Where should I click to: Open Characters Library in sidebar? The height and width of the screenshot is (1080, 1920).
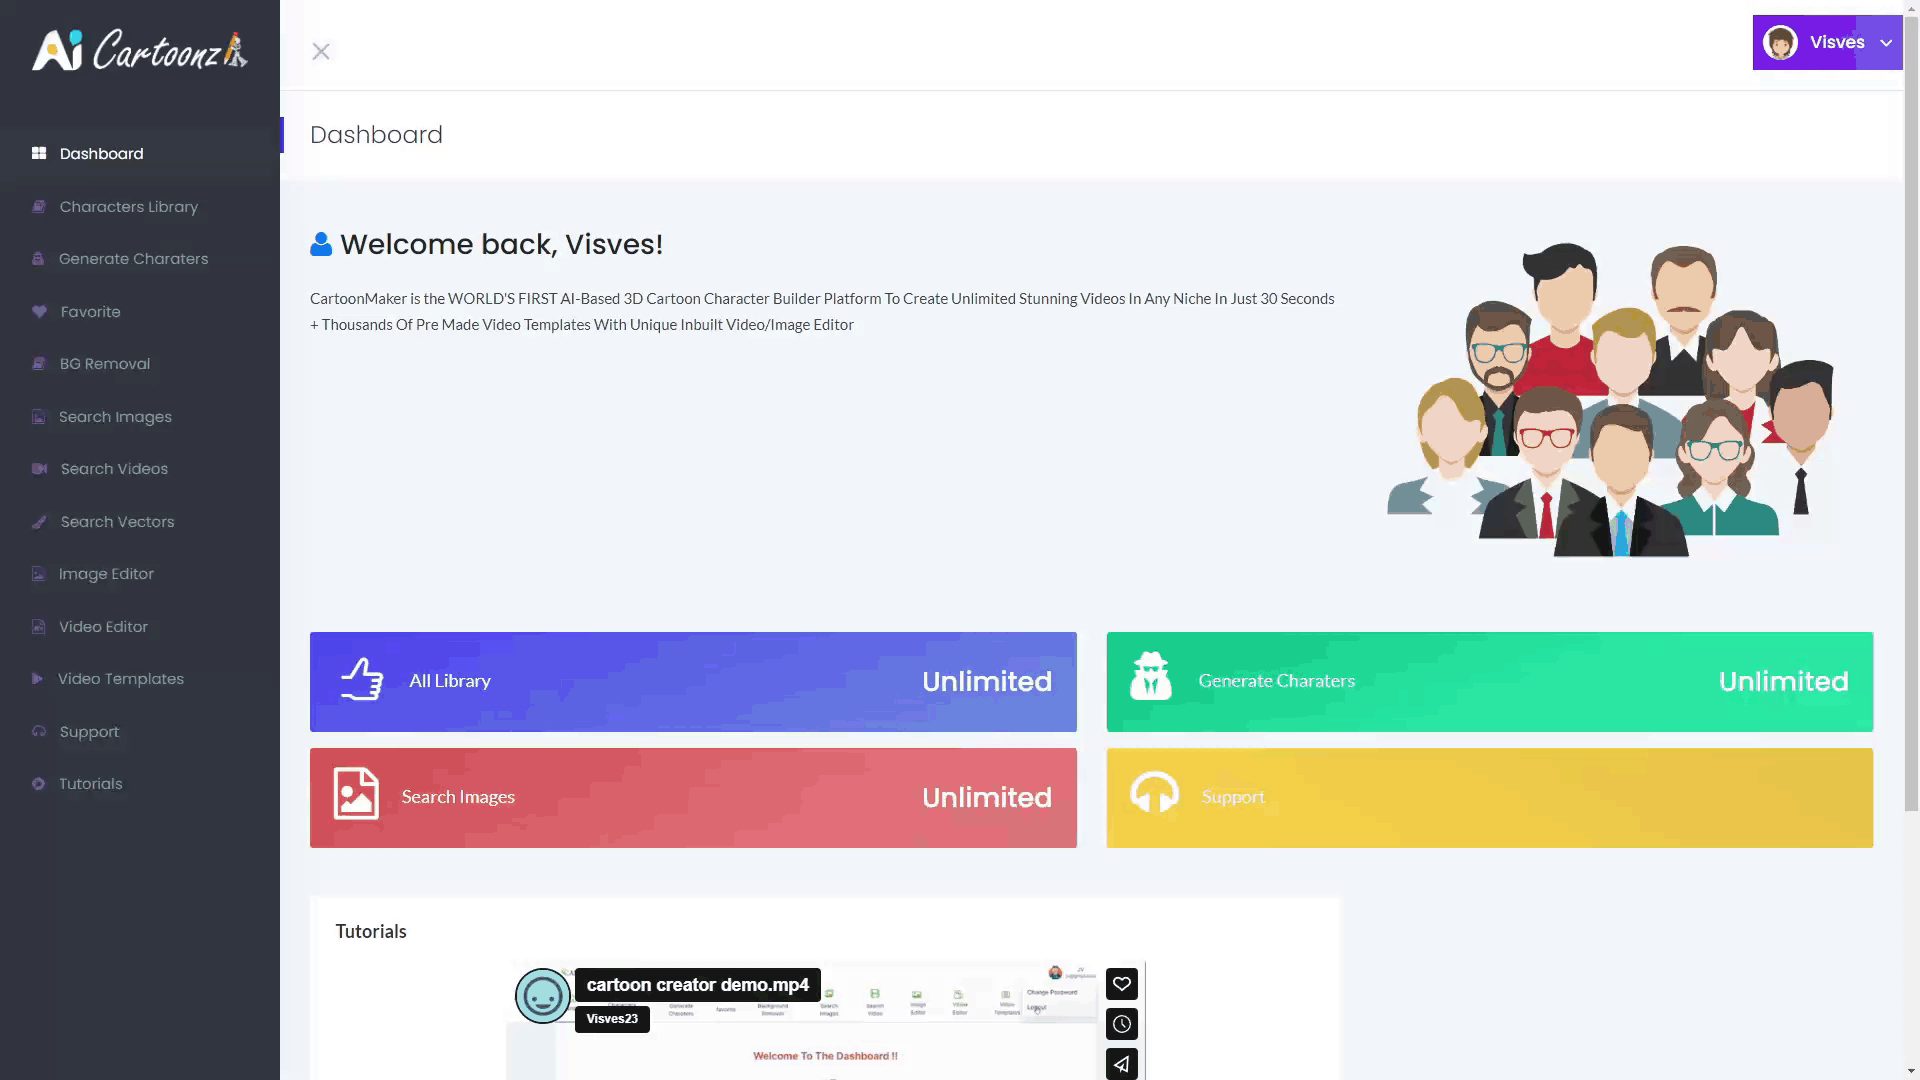pos(128,207)
